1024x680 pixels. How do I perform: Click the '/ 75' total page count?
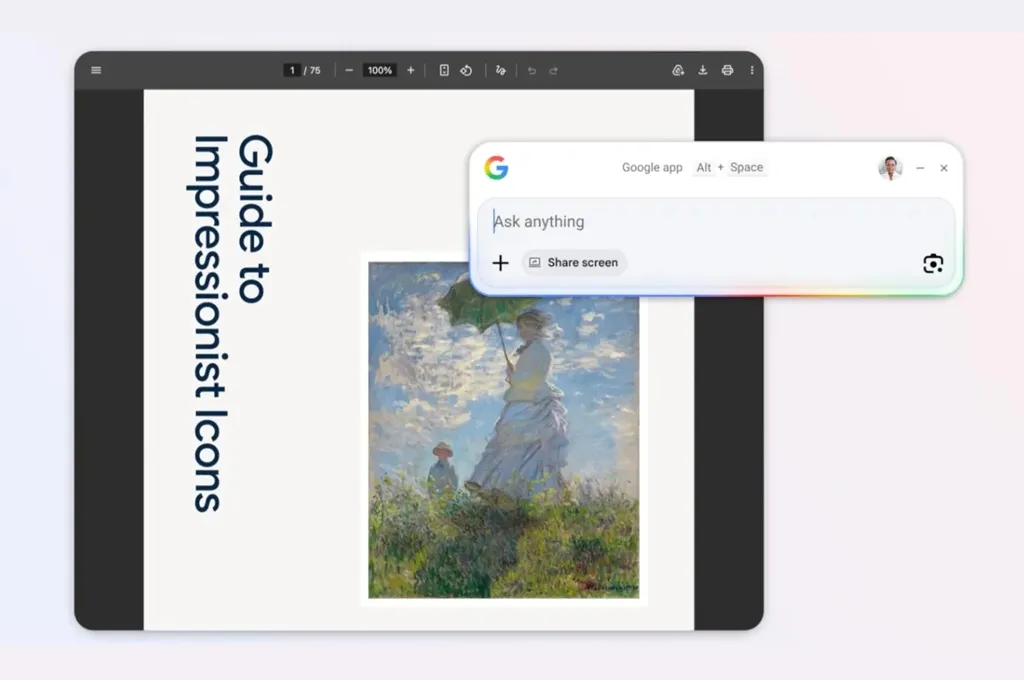pyautogui.click(x=312, y=70)
